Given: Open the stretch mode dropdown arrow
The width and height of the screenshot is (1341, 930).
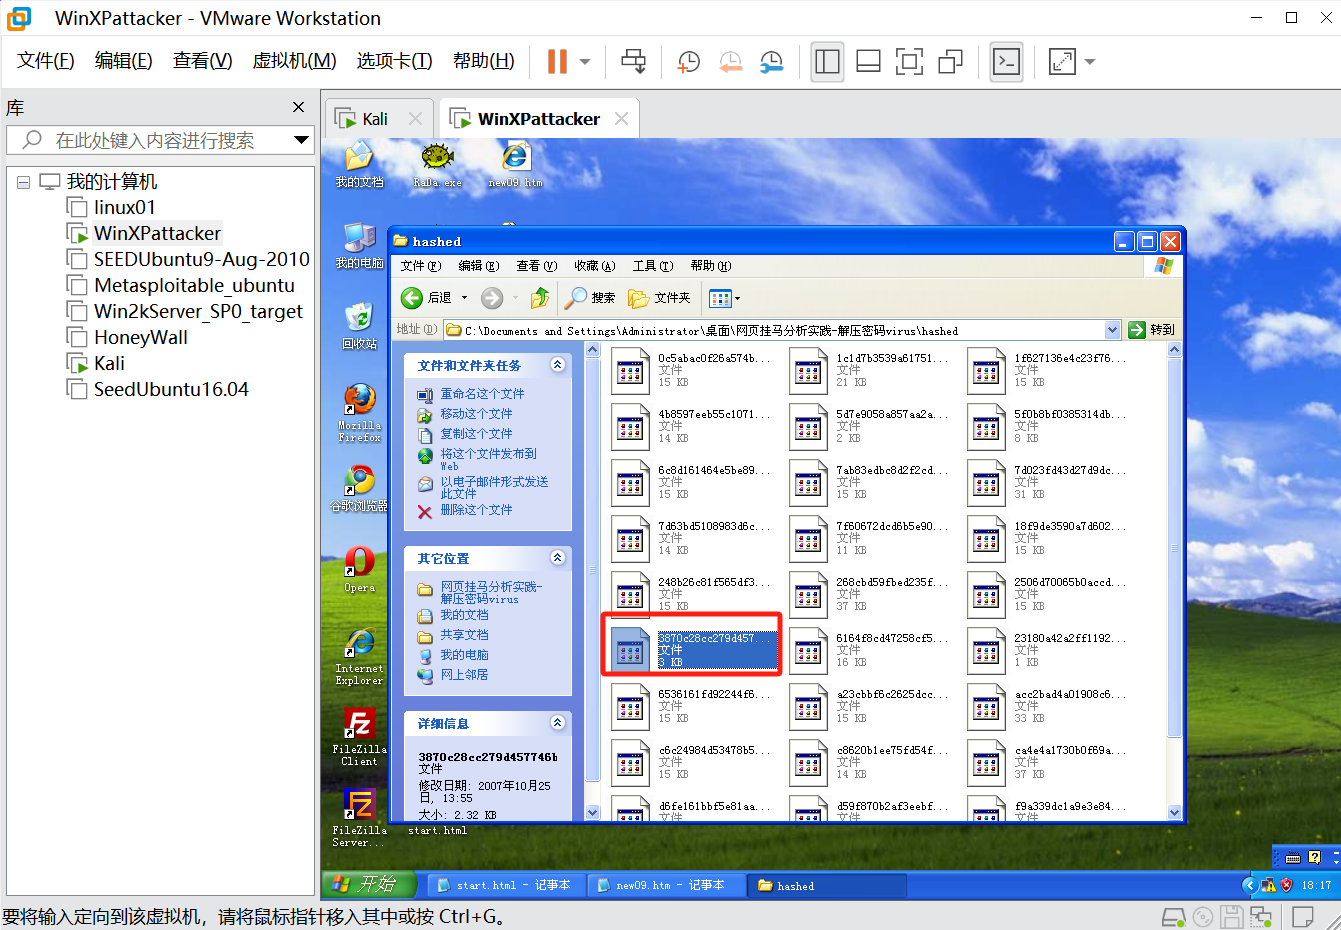Looking at the screenshot, I should point(1090,62).
